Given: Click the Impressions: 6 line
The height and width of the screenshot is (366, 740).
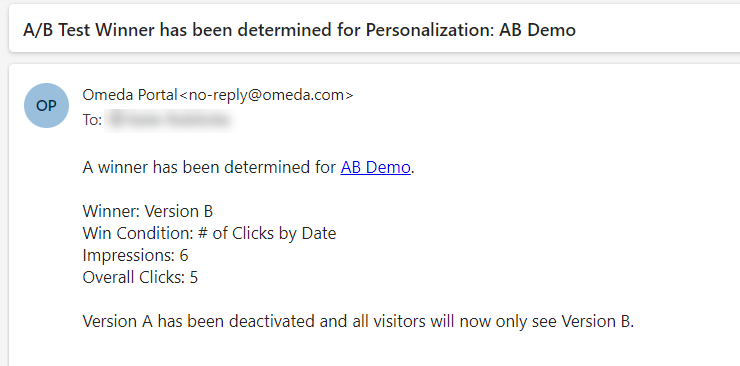Looking at the screenshot, I should [x=135, y=255].
